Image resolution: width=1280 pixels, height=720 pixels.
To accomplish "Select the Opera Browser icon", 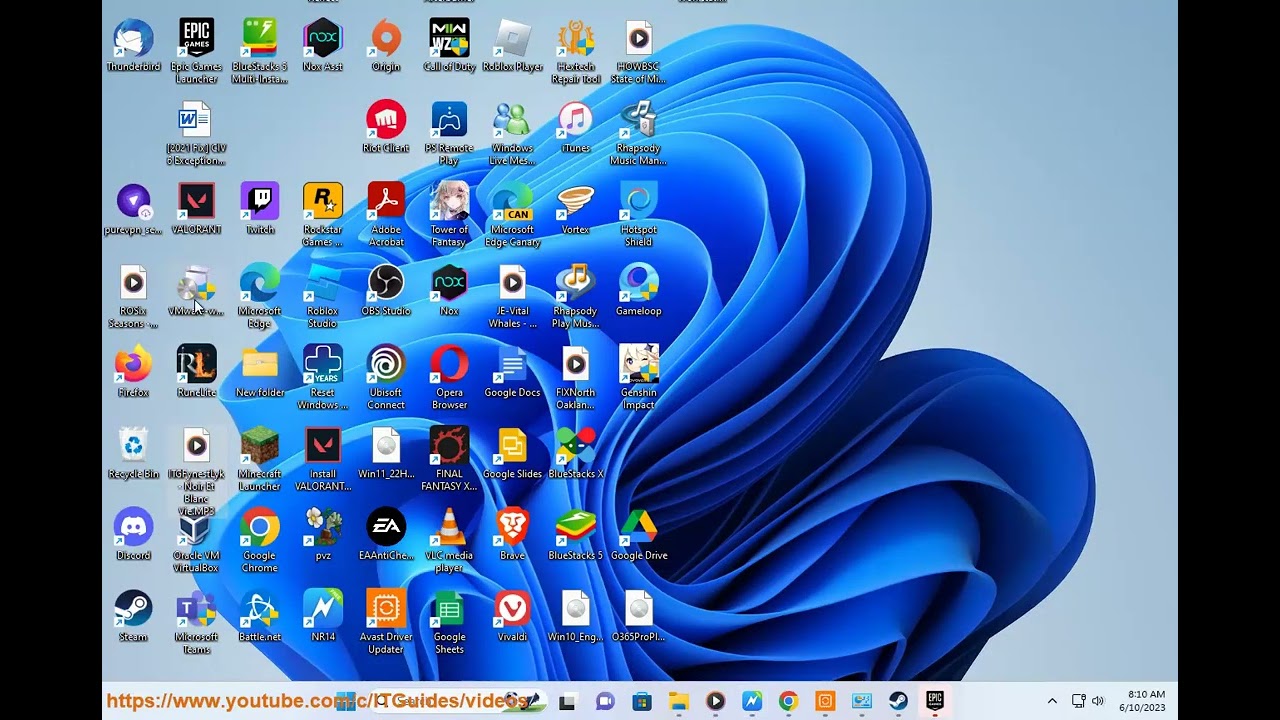I will coord(449,377).
